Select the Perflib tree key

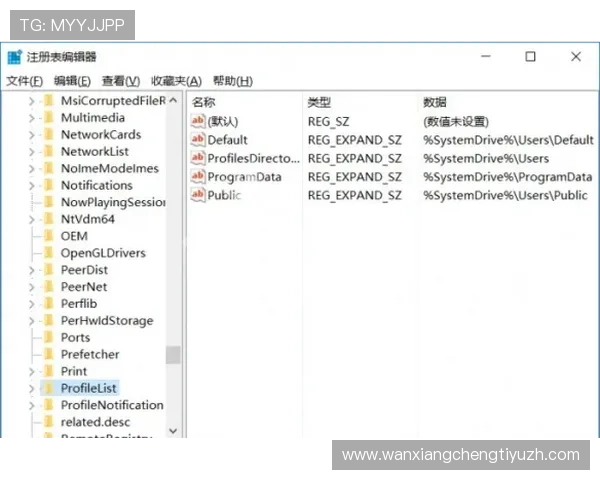[x=79, y=304]
